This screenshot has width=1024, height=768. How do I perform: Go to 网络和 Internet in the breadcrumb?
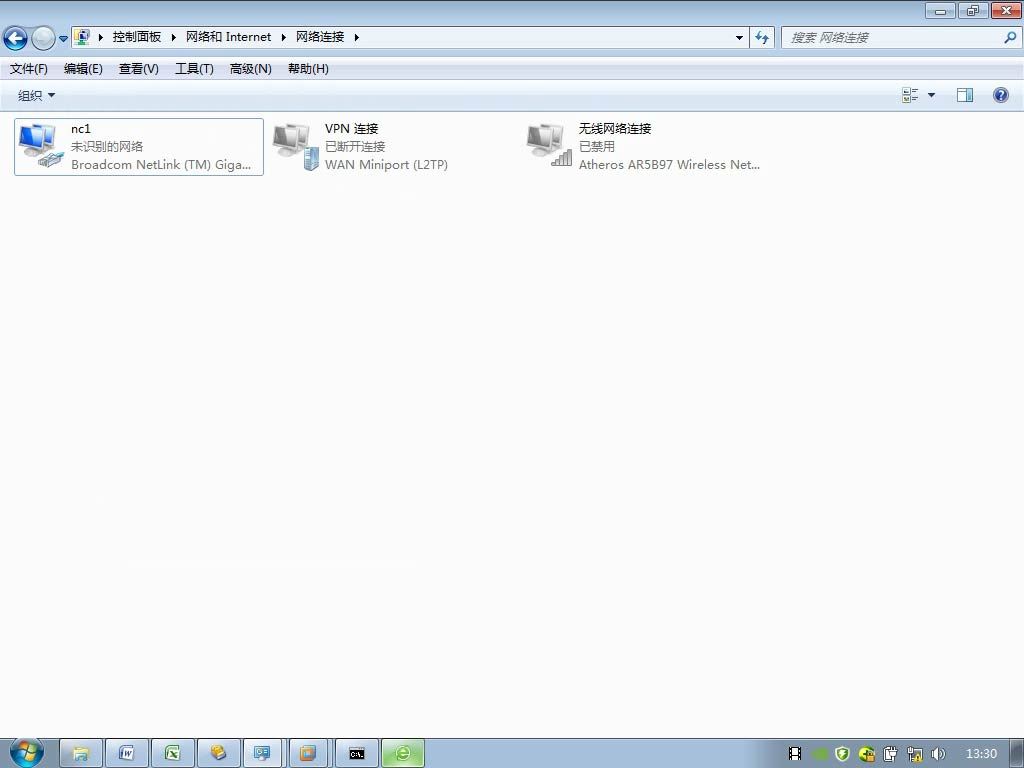(x=229, y=37)
